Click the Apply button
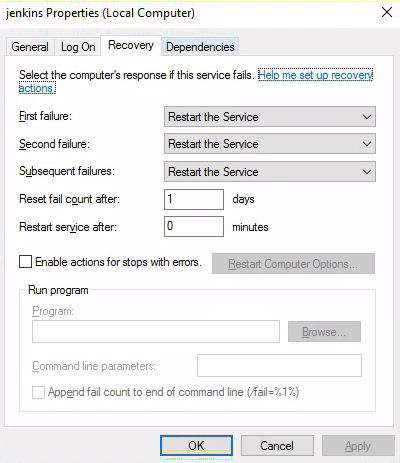Viewport: 400px width, 463px height. coord(358,446)
